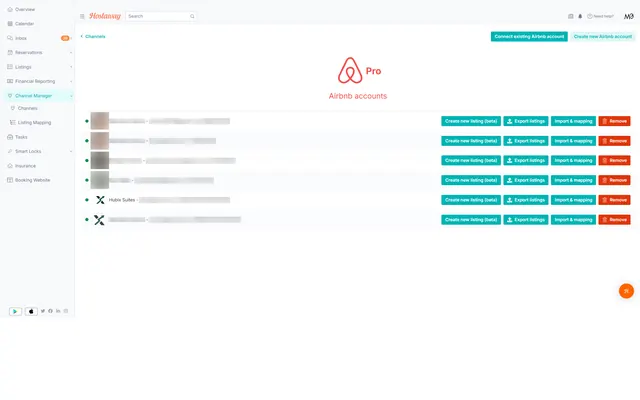640x400 pixels.
Task: Open the Apple App Store badge
Action: (31, 311)
